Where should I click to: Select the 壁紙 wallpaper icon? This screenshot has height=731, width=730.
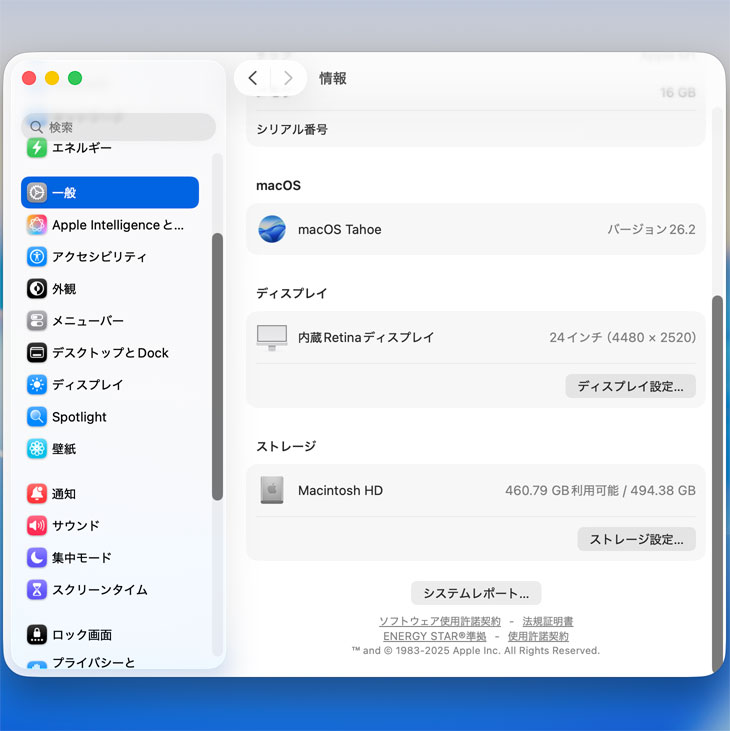[37, 449]
